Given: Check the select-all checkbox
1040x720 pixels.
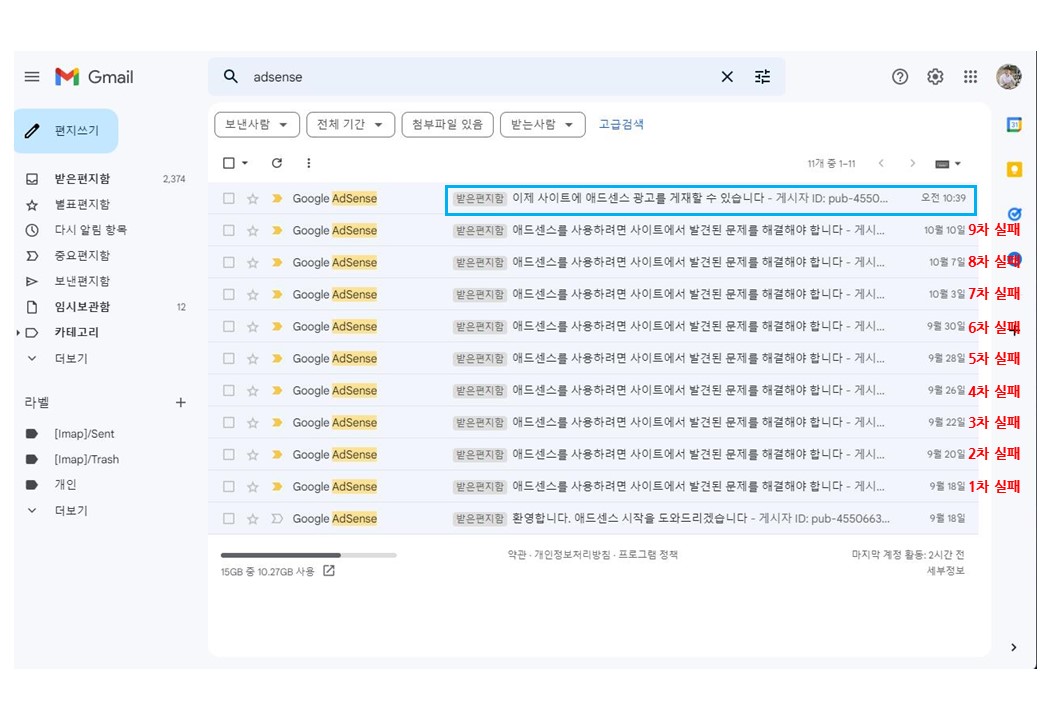Looking at the screenshot, I should click(229, 163).
